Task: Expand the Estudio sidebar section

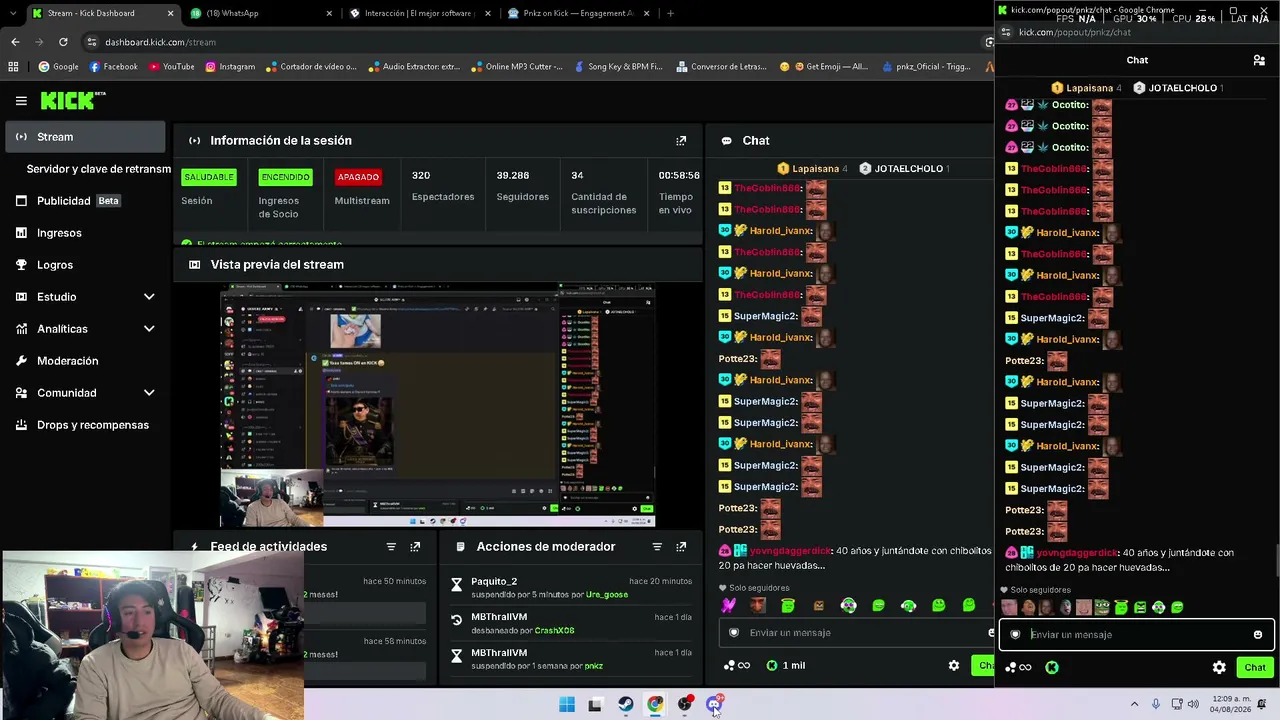Action: tap(149, 297)
